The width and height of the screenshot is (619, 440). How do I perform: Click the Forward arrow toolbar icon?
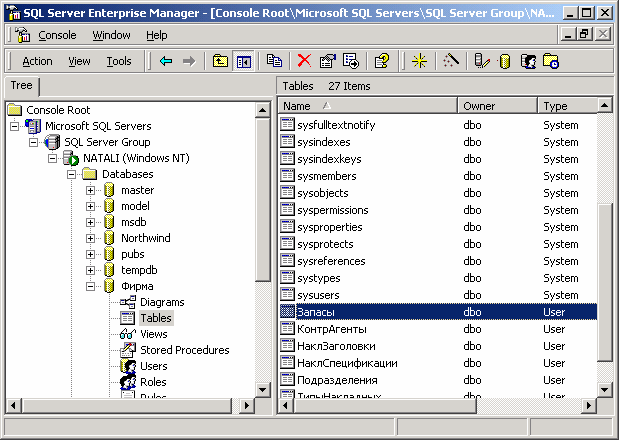[189, 61]
